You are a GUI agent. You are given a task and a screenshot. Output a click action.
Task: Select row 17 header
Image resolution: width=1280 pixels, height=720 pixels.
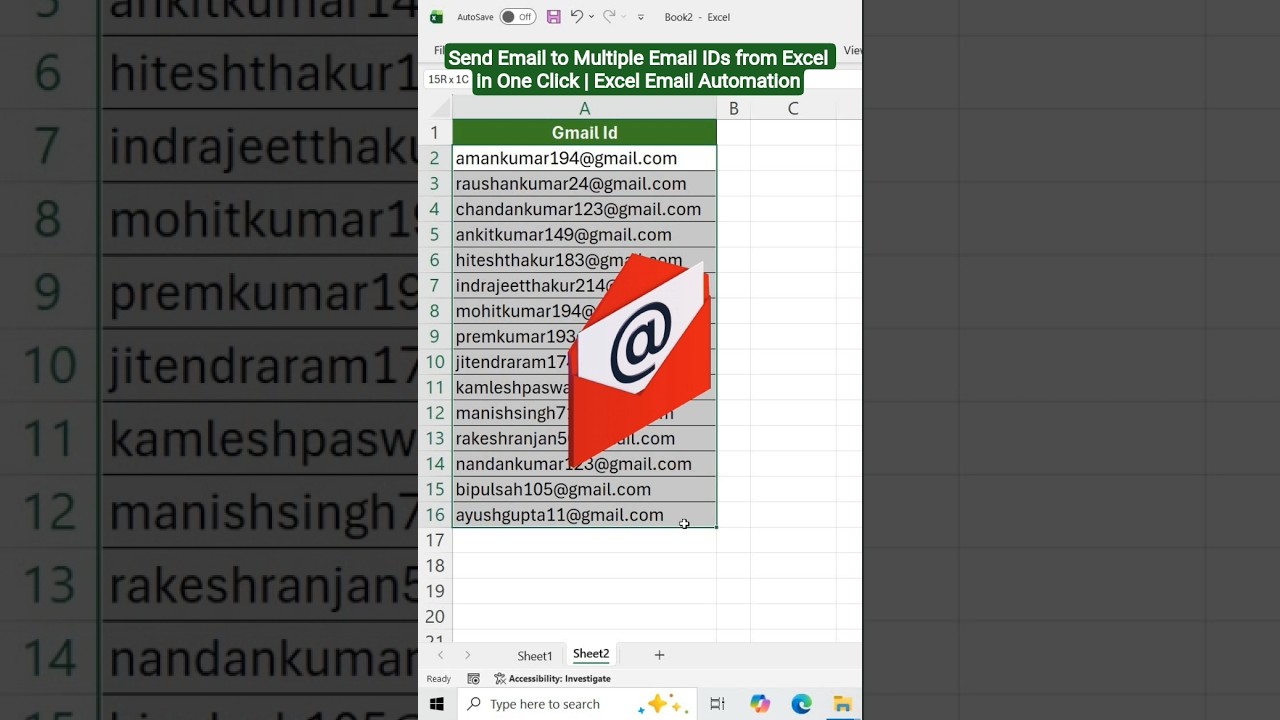[x=435, y=541]
